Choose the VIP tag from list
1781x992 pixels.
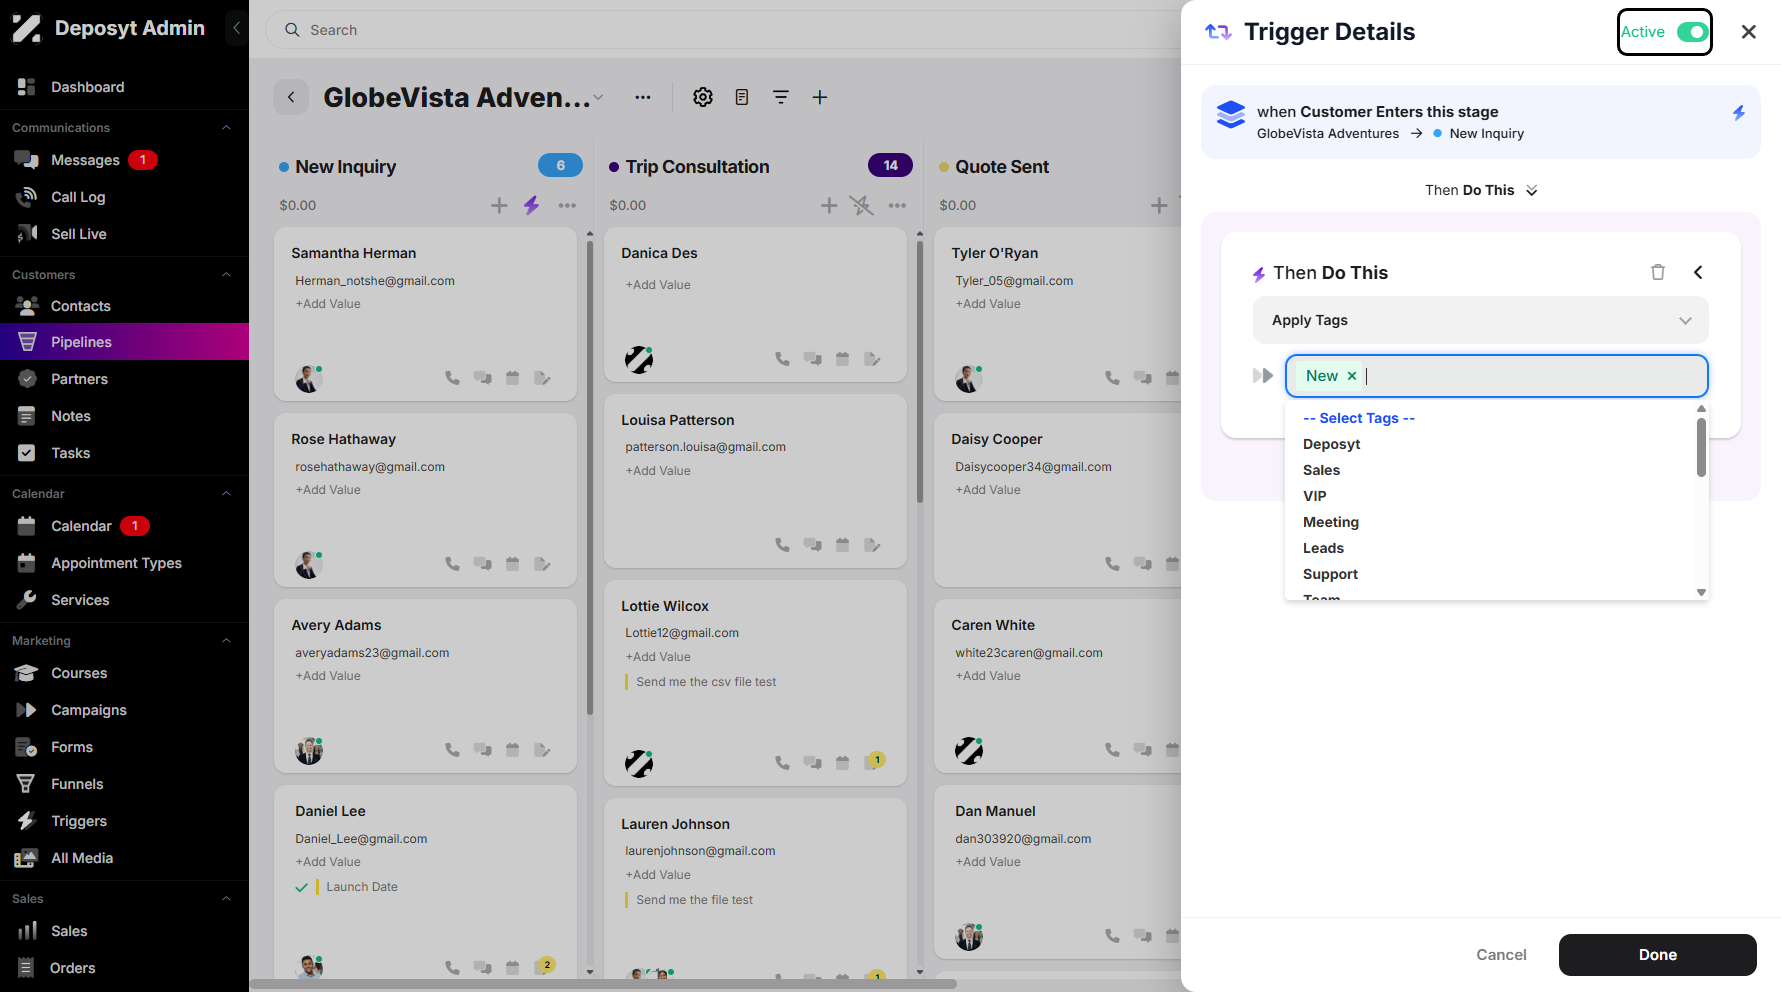coord(1314,496)
